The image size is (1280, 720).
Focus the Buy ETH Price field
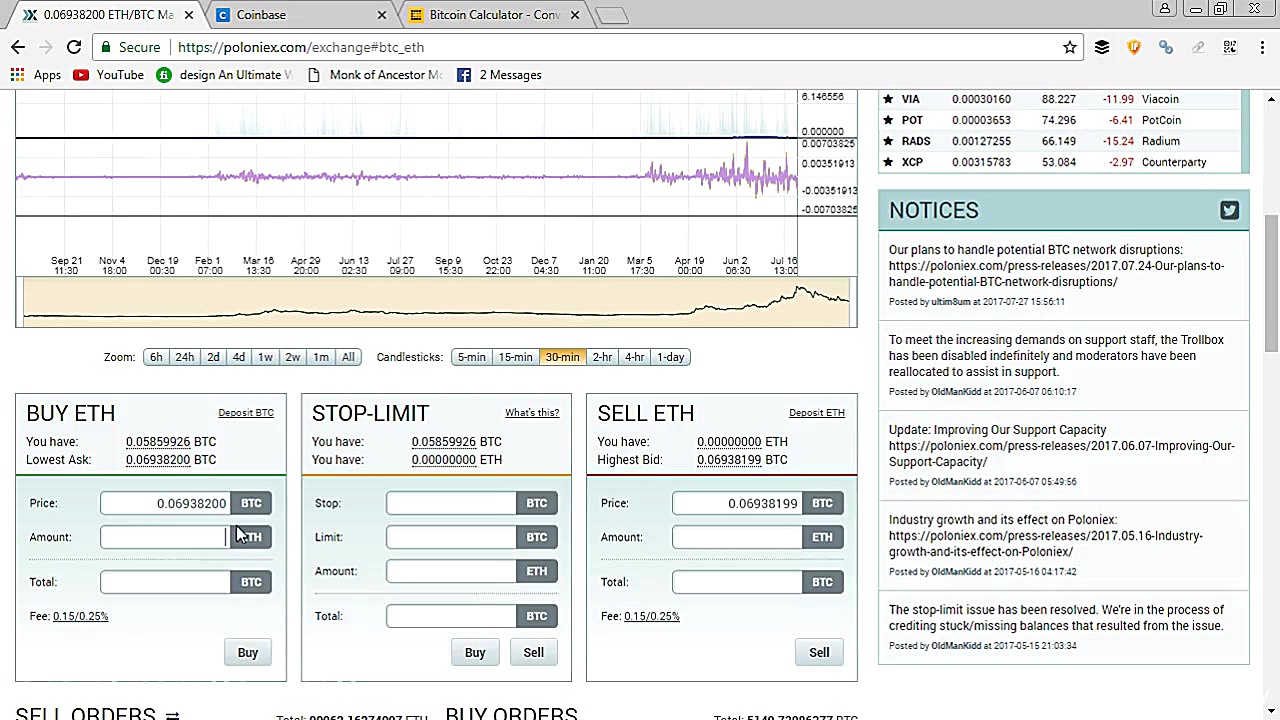(165, 503)
